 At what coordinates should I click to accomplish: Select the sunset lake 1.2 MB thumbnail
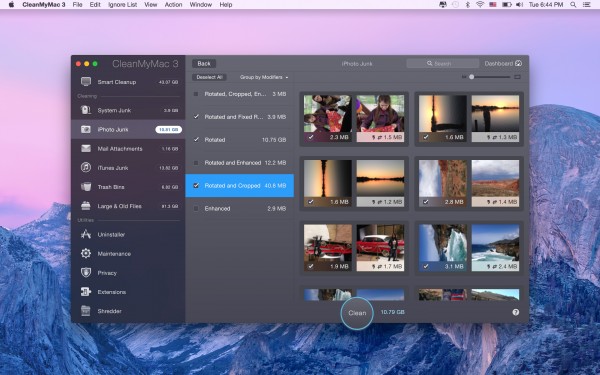tap(380, 183)
